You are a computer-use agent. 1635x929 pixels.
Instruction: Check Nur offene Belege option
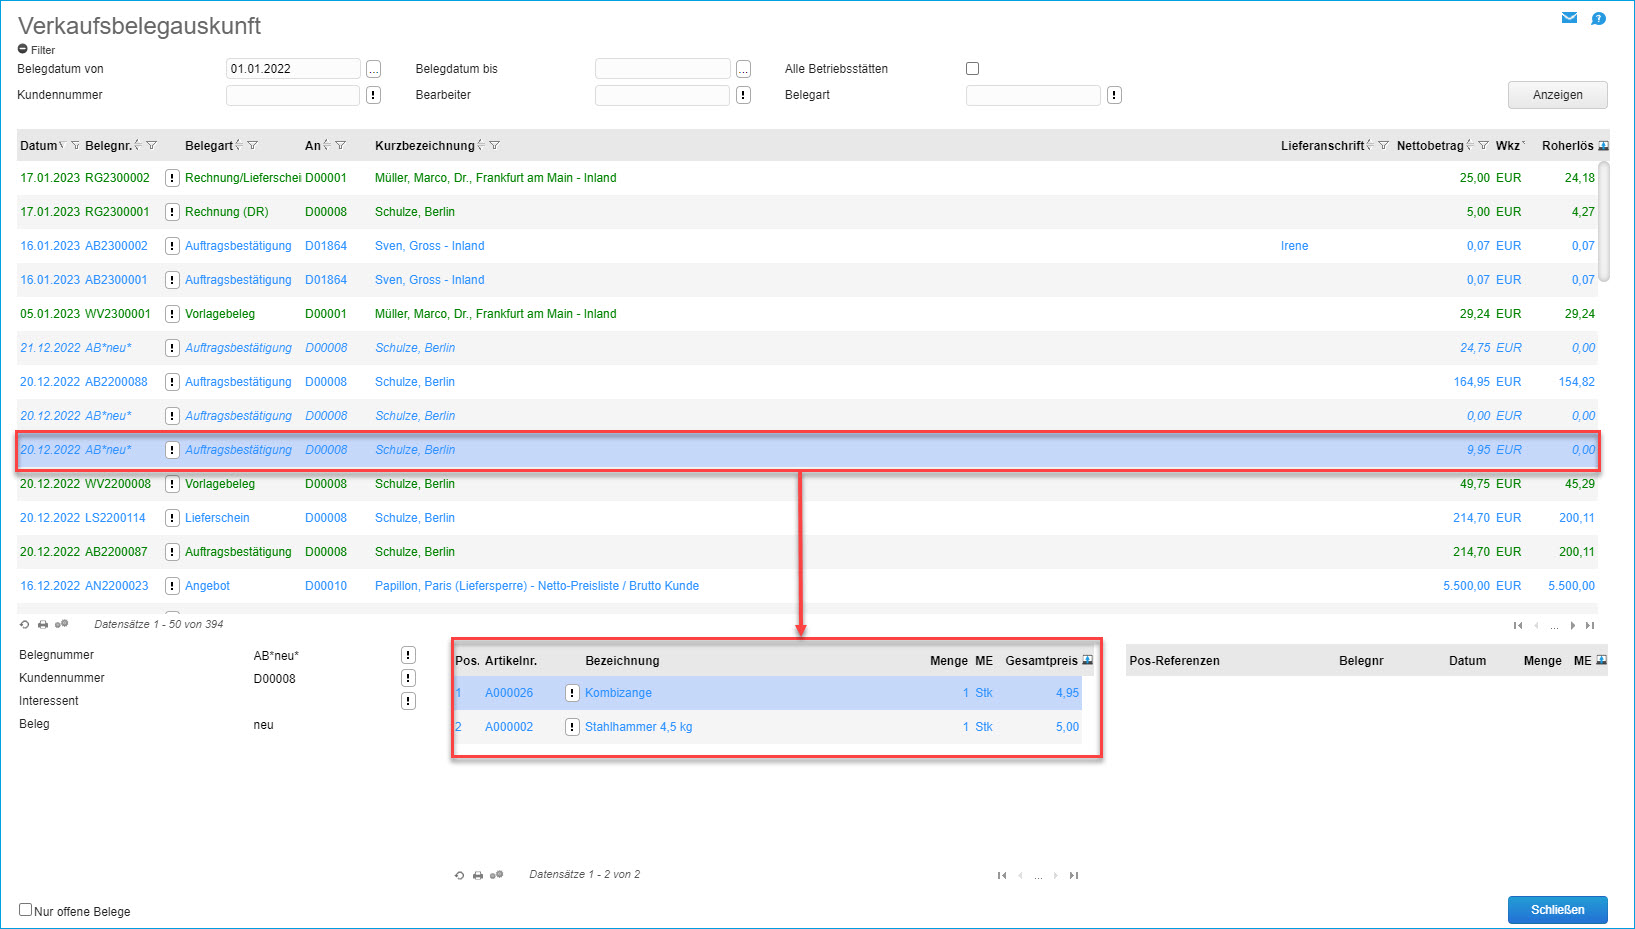click(26, 910)
